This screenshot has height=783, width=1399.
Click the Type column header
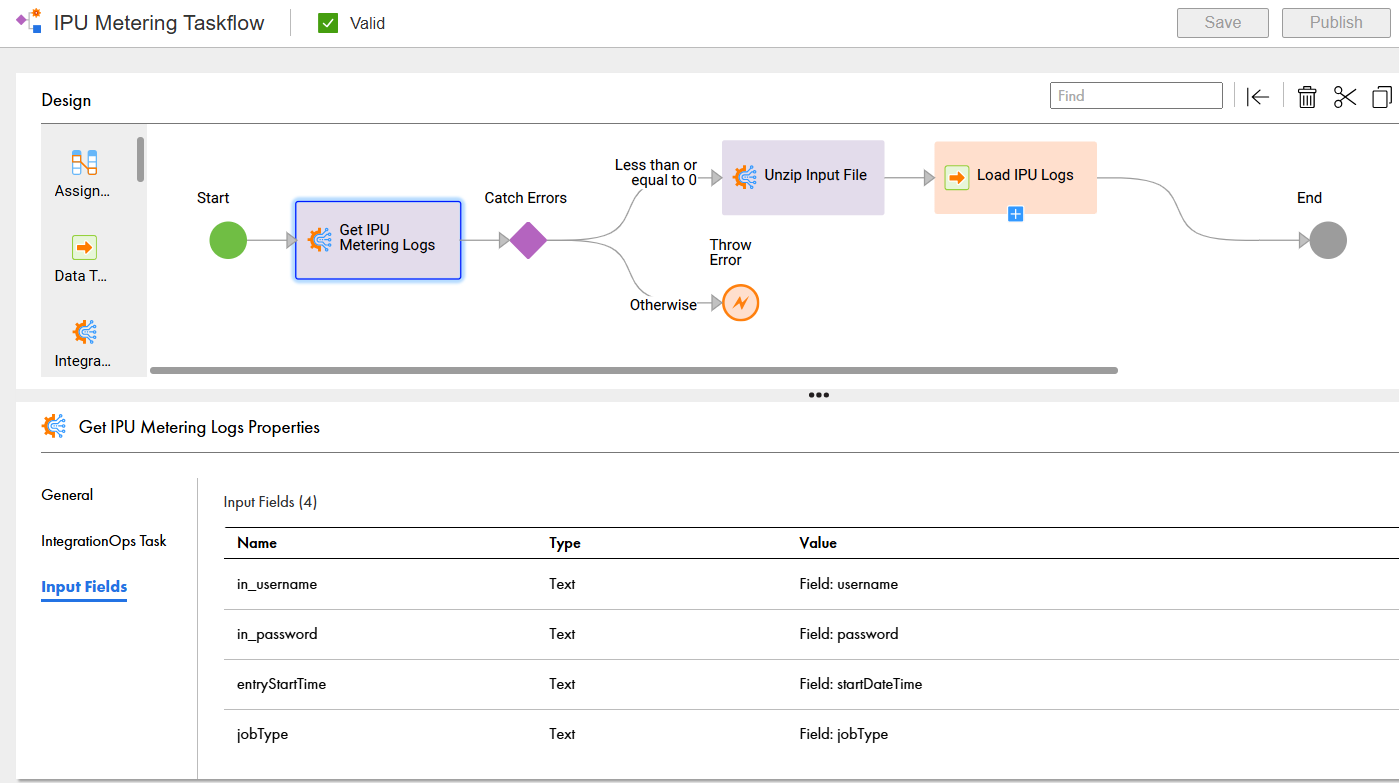(x=565, y=543)
